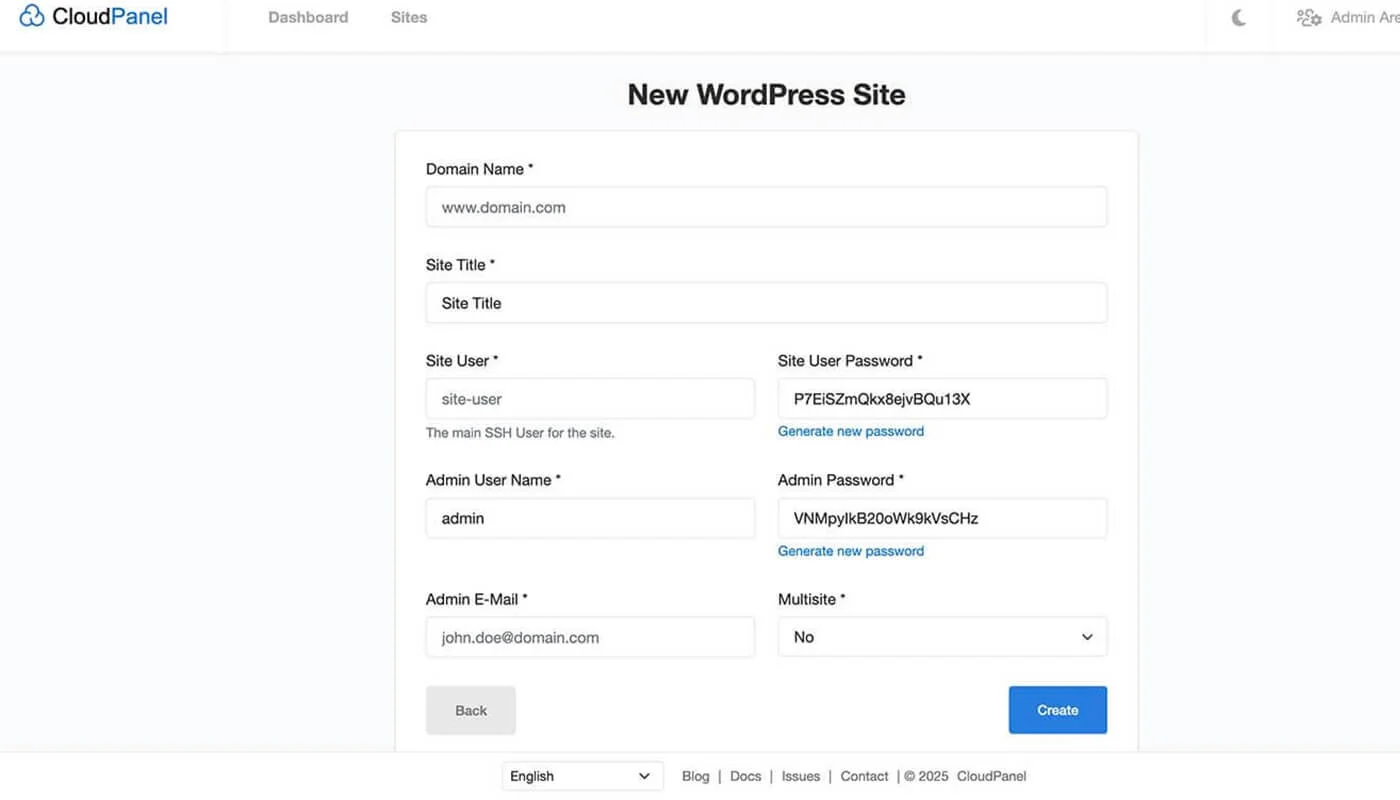
Task: Open the English language selector
Action: 582,775
